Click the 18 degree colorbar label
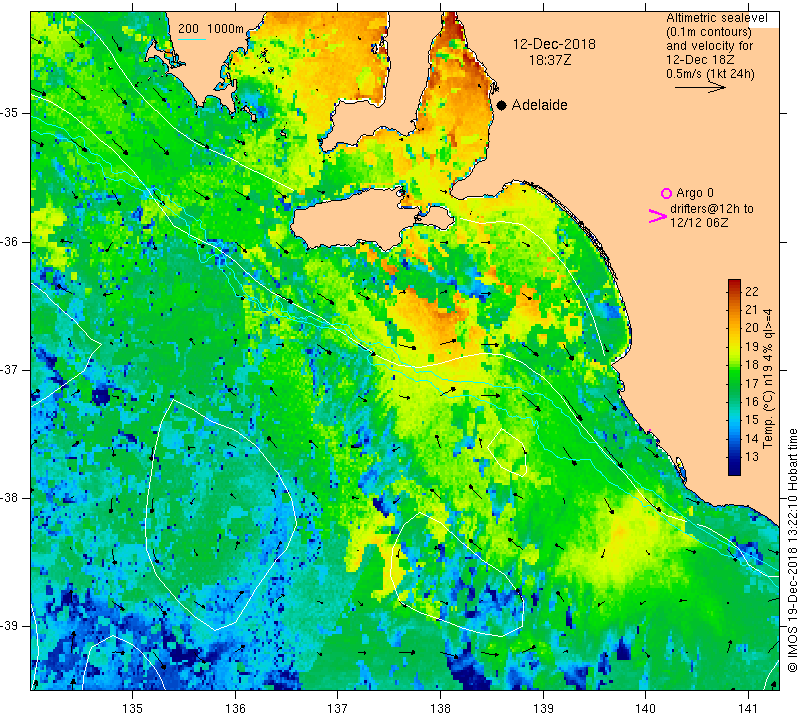The width and height of the screenshot is (800, 720). click(x=752, y=364)
